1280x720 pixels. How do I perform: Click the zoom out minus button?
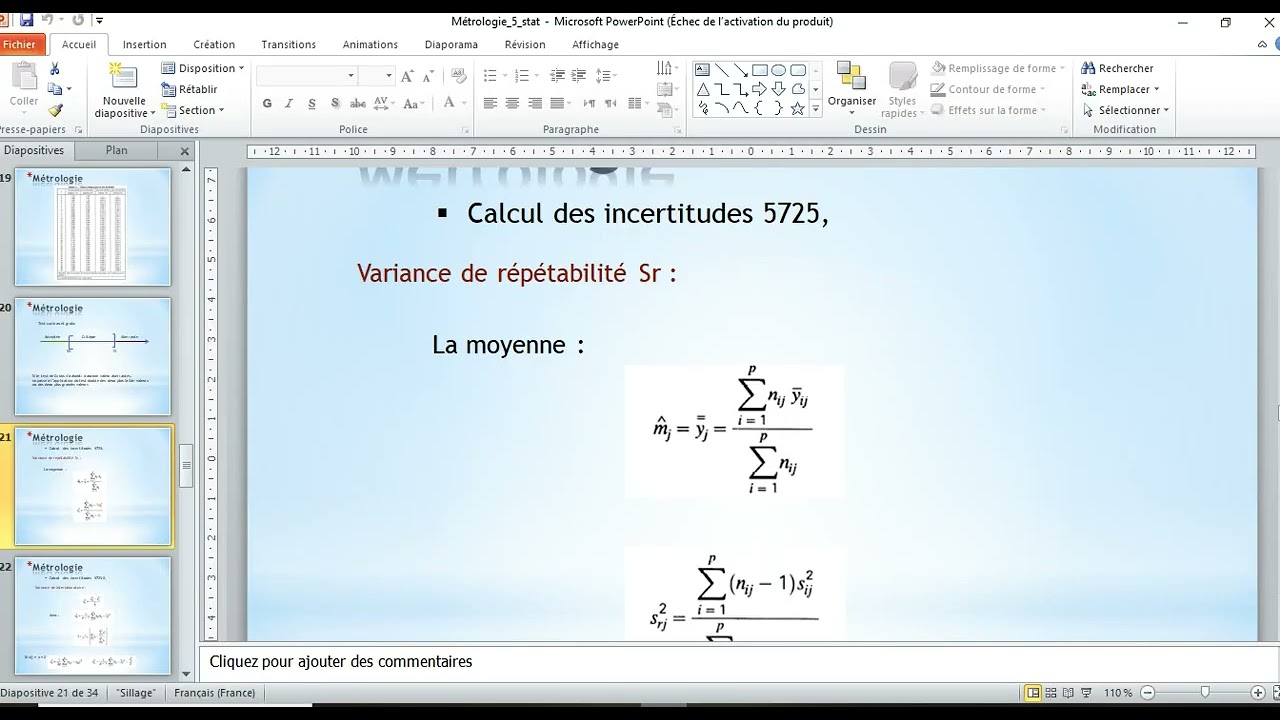[x=1148, y=692]
